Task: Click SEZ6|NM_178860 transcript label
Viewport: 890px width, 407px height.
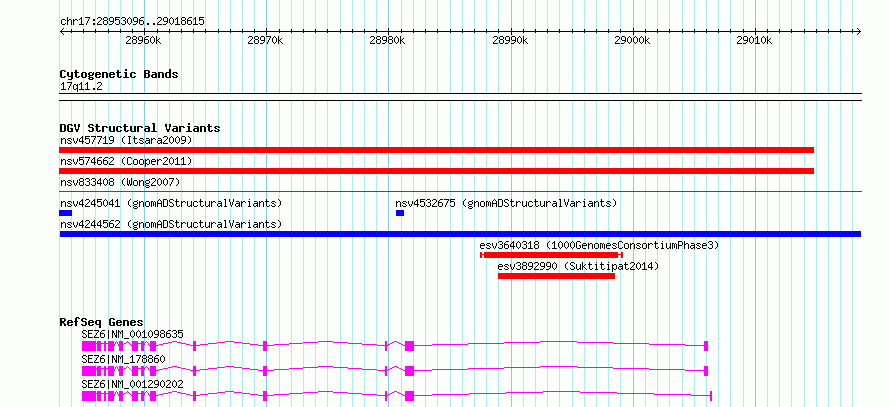Action: pyautogui.click(x=124, y=359)
